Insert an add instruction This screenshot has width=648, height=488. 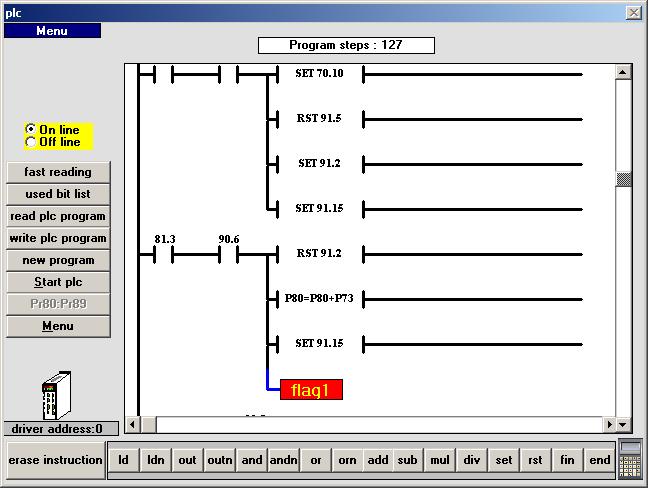point(378,460)
